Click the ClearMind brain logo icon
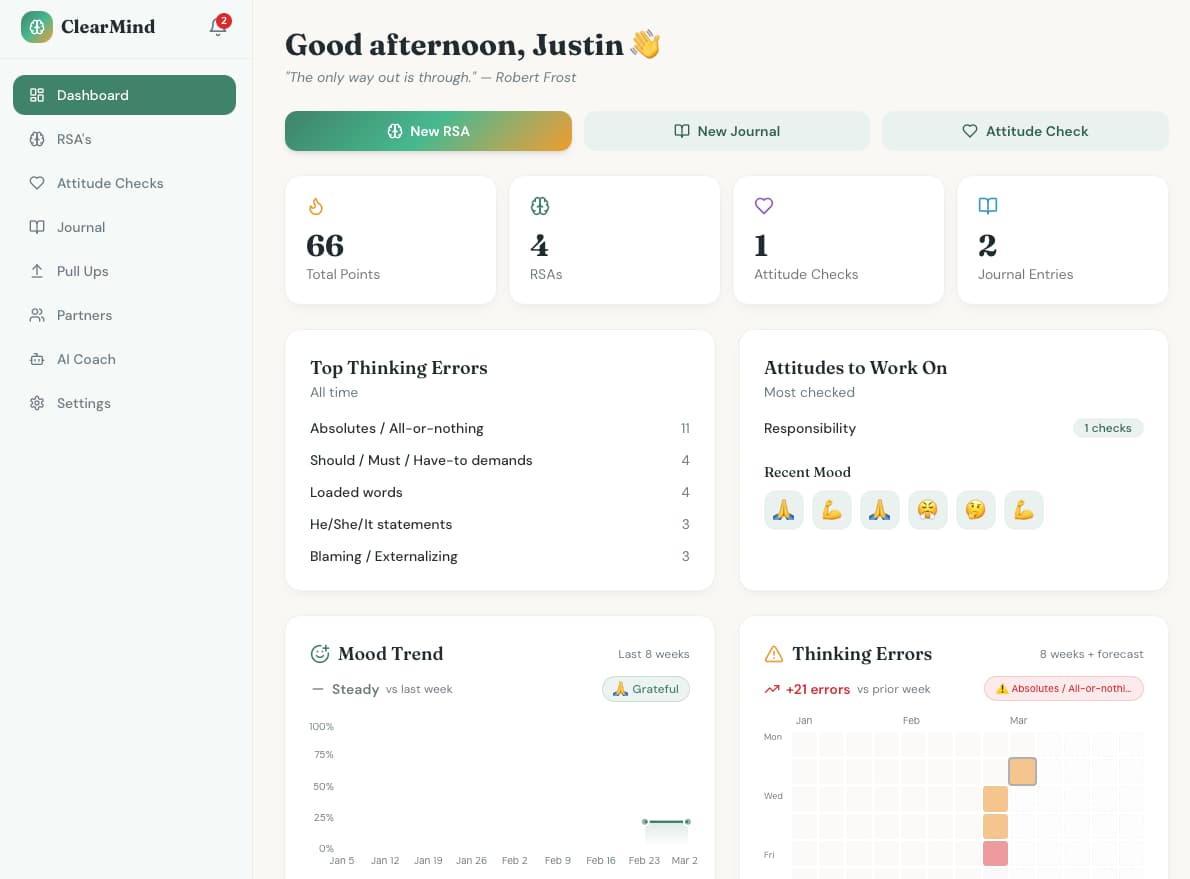 [37, 27]
